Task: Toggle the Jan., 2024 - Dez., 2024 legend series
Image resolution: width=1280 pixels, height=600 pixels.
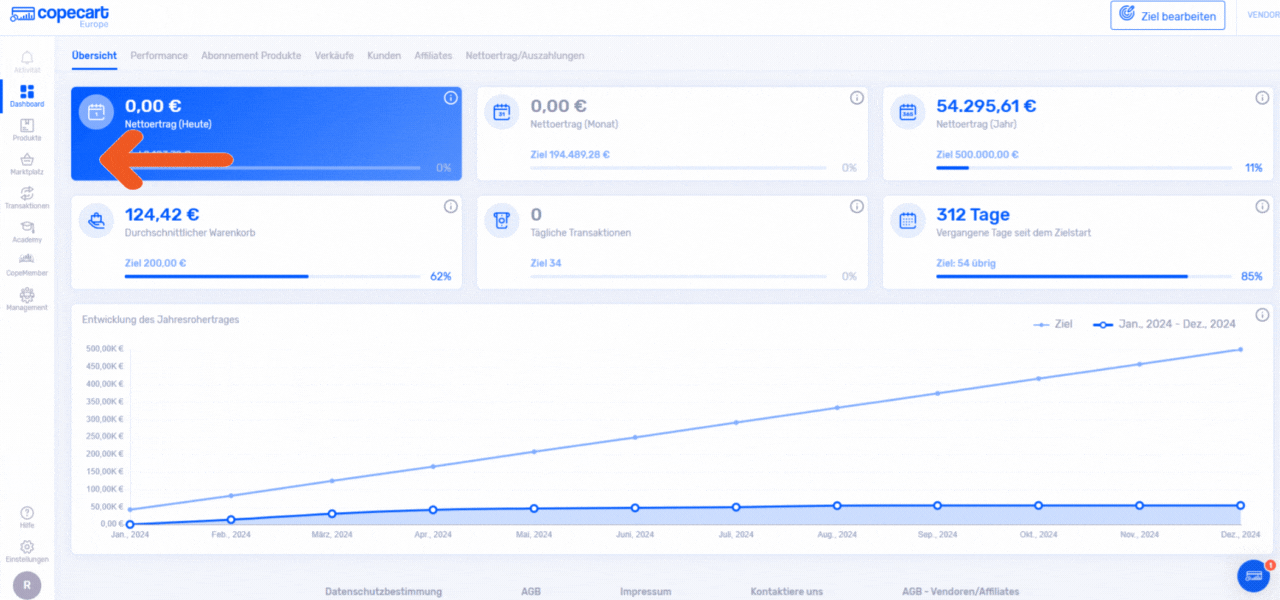Action: [1164, 324]
